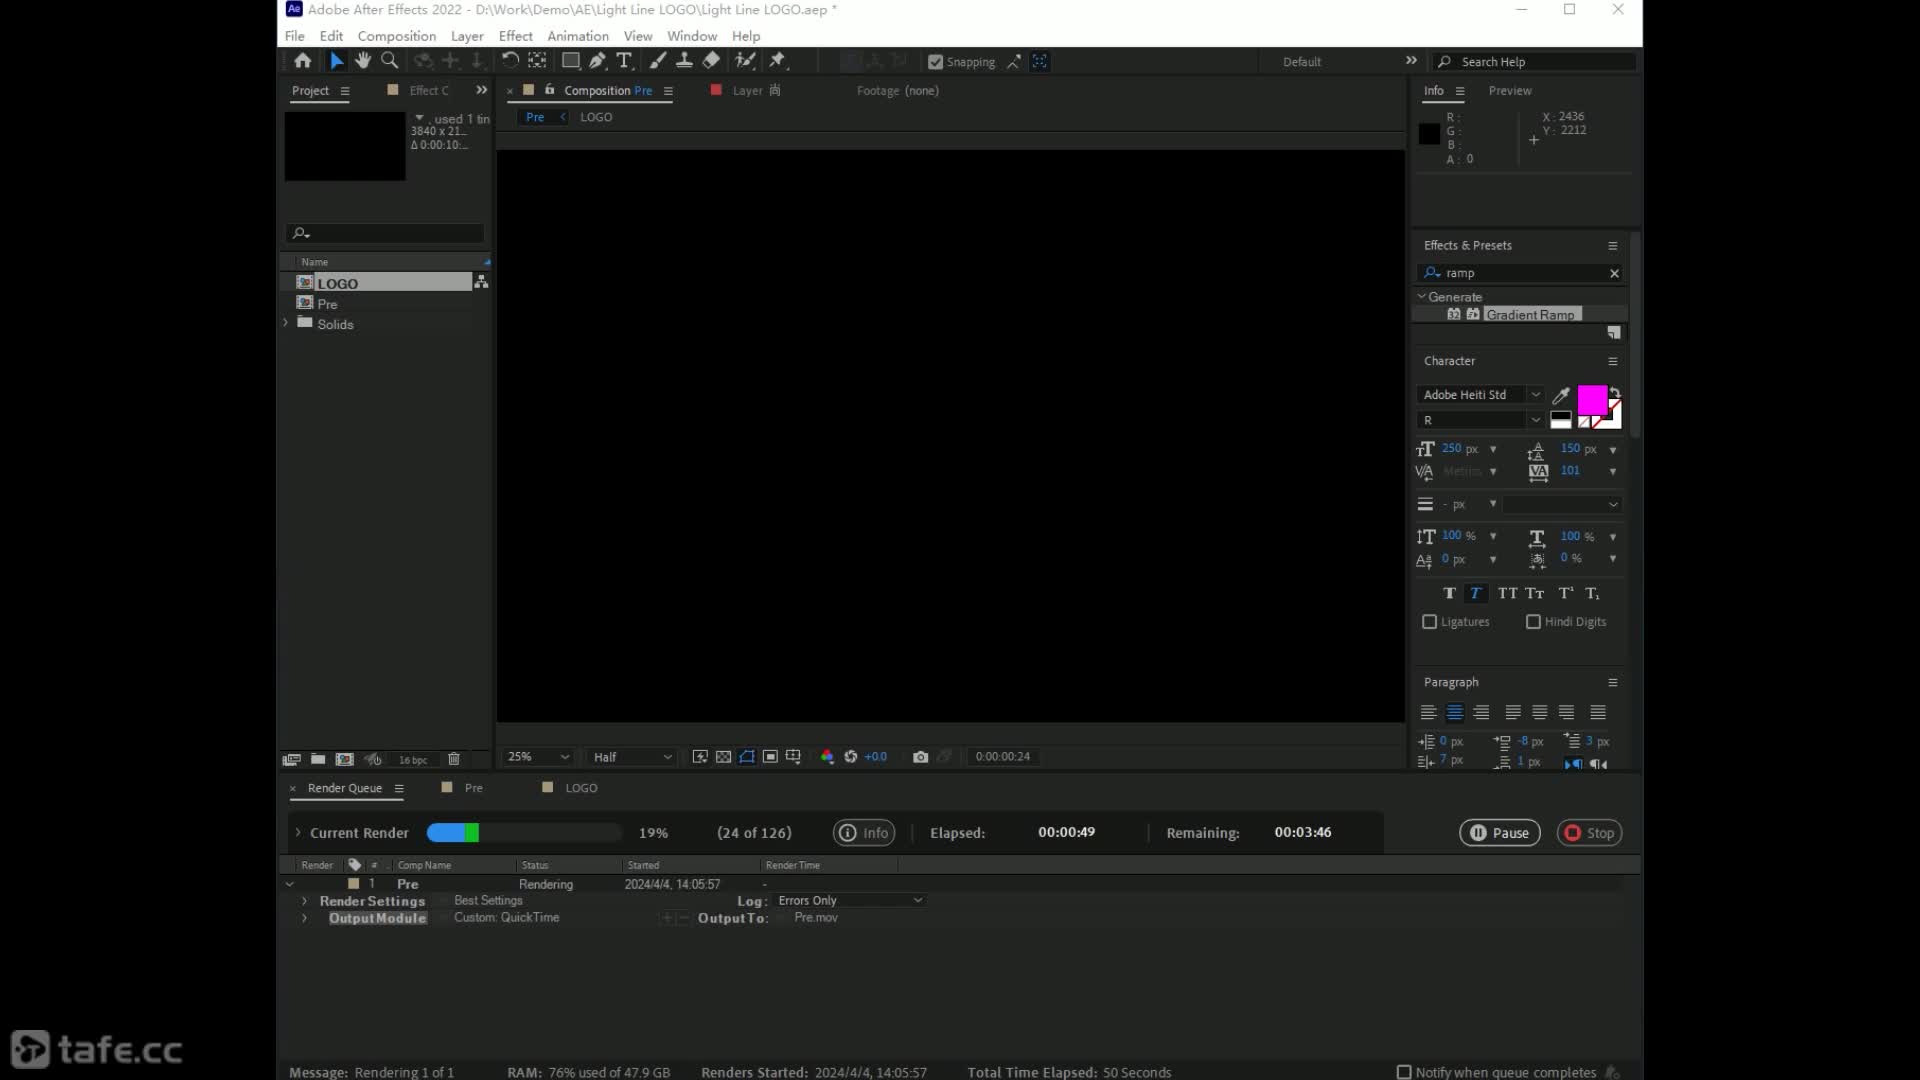Delete selected project item with trash icon

point(454,759)
